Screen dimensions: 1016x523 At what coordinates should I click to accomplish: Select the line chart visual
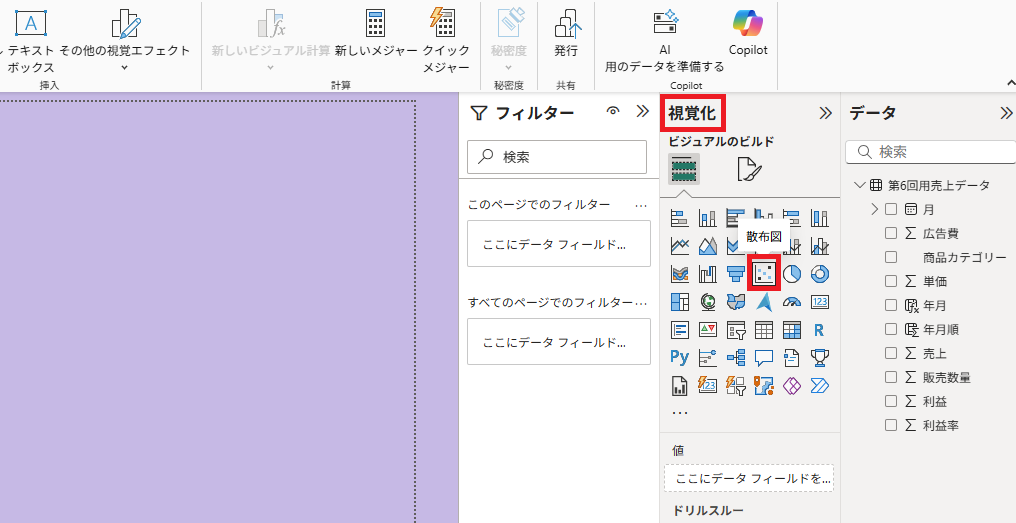679,246
